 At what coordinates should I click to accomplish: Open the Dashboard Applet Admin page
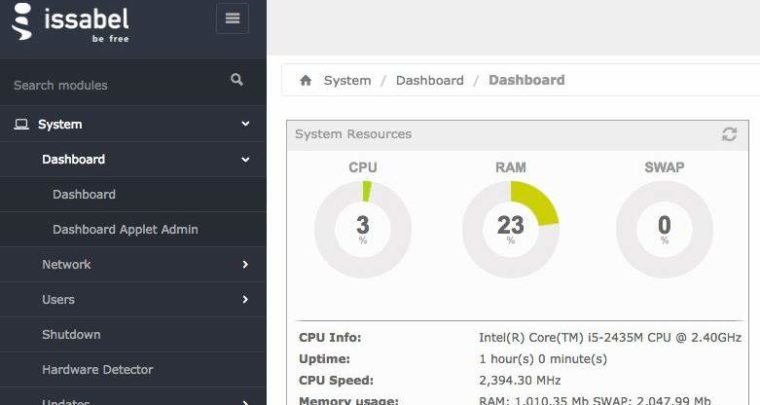point(125,229)
